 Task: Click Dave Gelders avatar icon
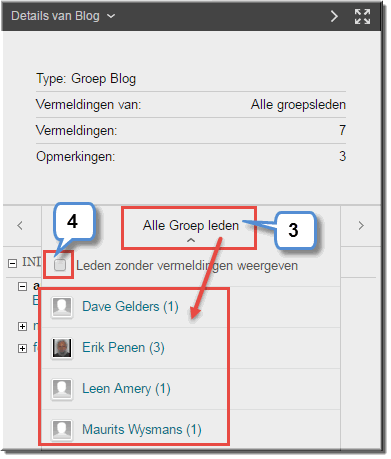62,307
